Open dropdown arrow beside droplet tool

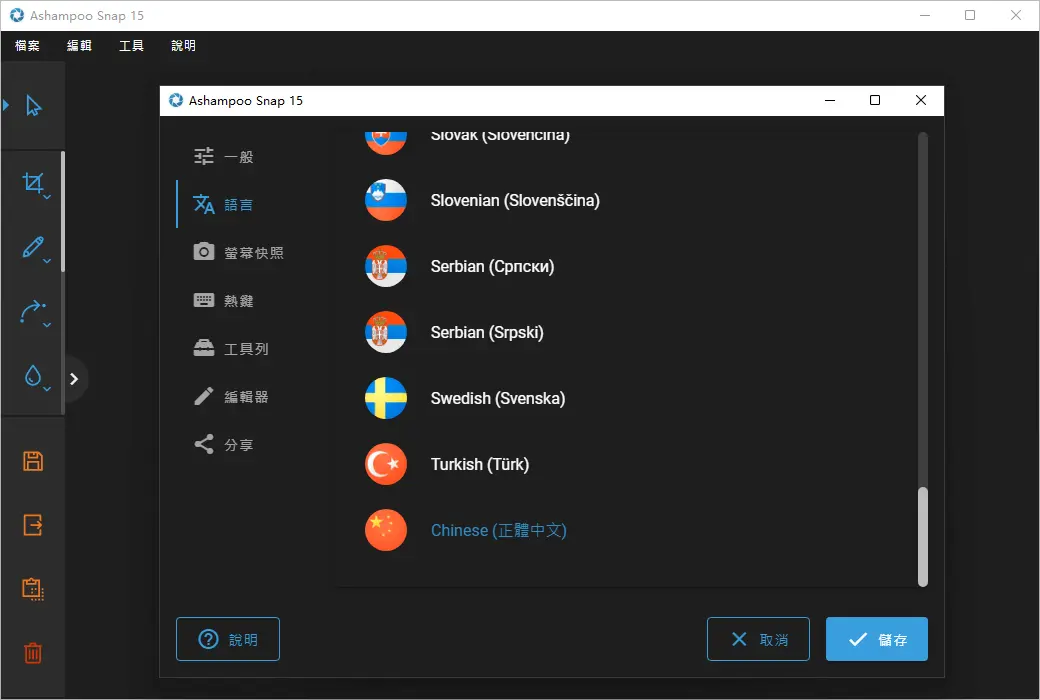(x=47, y=389)
